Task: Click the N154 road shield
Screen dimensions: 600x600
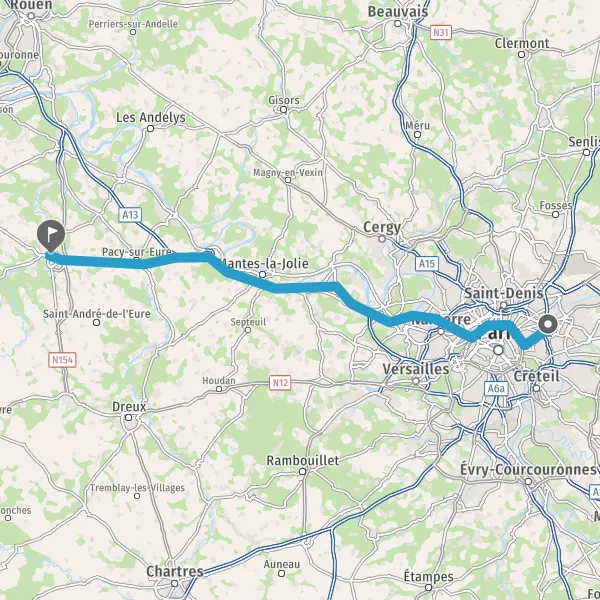Action: pyautogui.click(x=62, y=360)
